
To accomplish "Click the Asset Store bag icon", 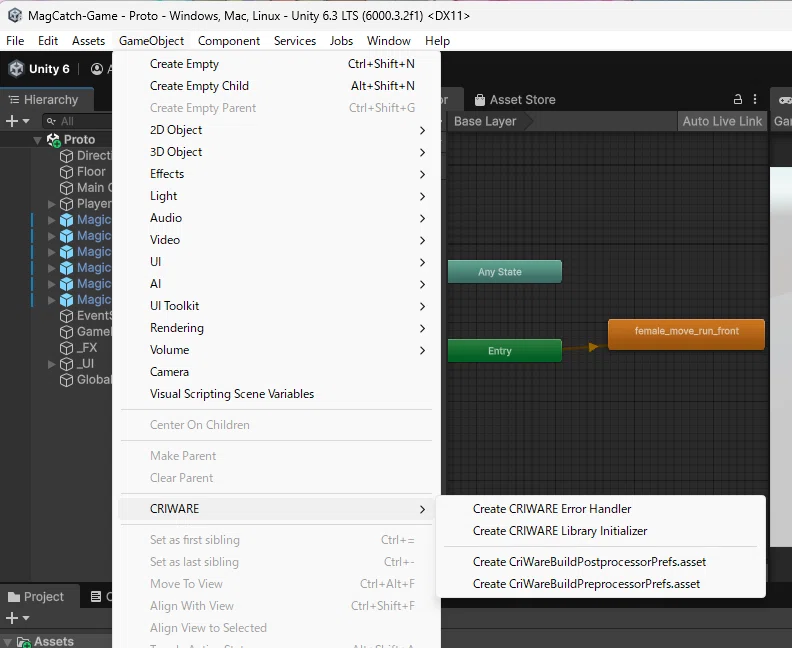I will click(480, 100).
